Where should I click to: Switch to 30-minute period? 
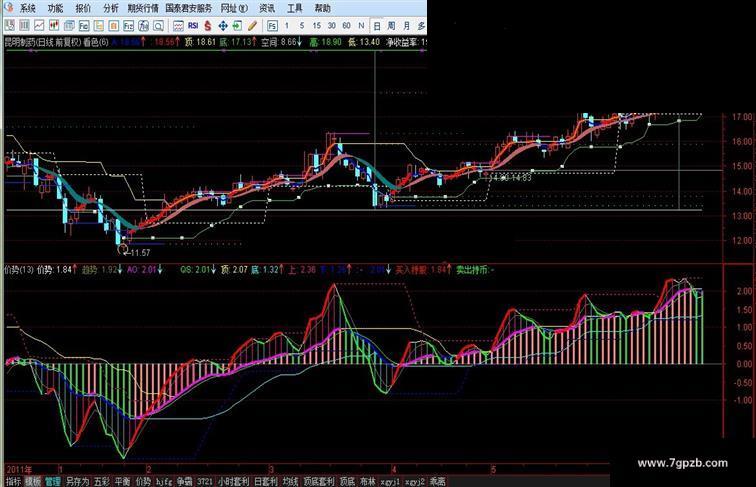coord(332,26)
